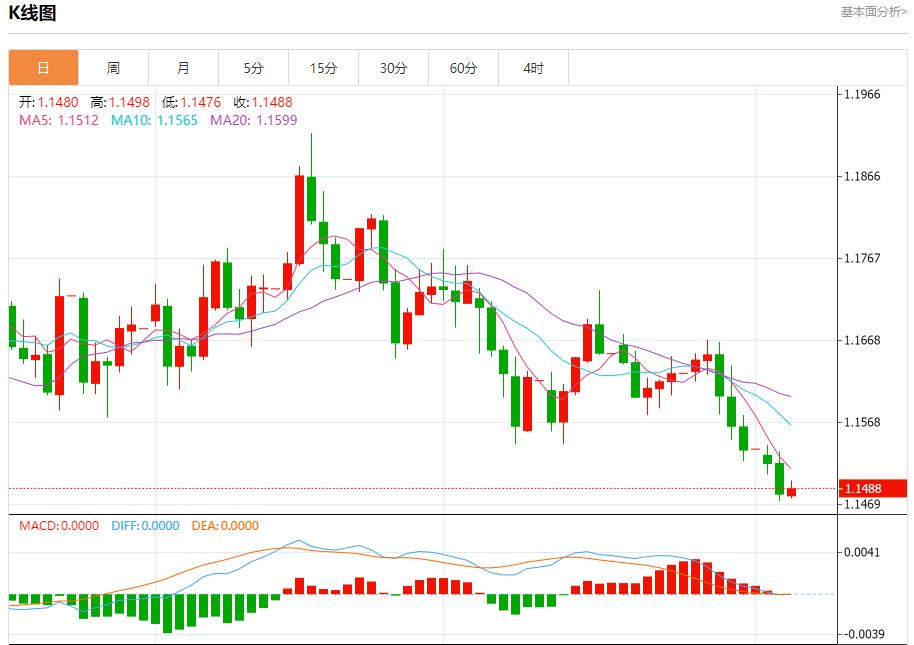Screen dimensions: 914x645
Task: Select the 15分 fifteen-minute interval
Action: (x=324, y=67)
